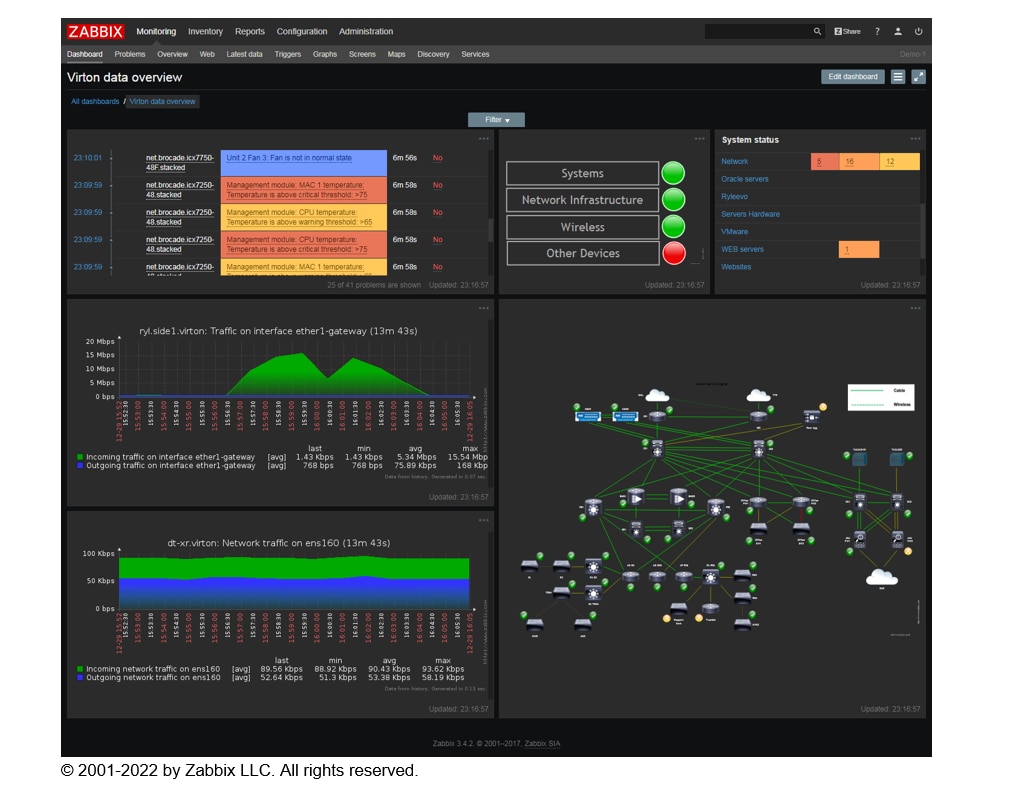
Task: Open the Configuration menu
Action: [302, 31]
